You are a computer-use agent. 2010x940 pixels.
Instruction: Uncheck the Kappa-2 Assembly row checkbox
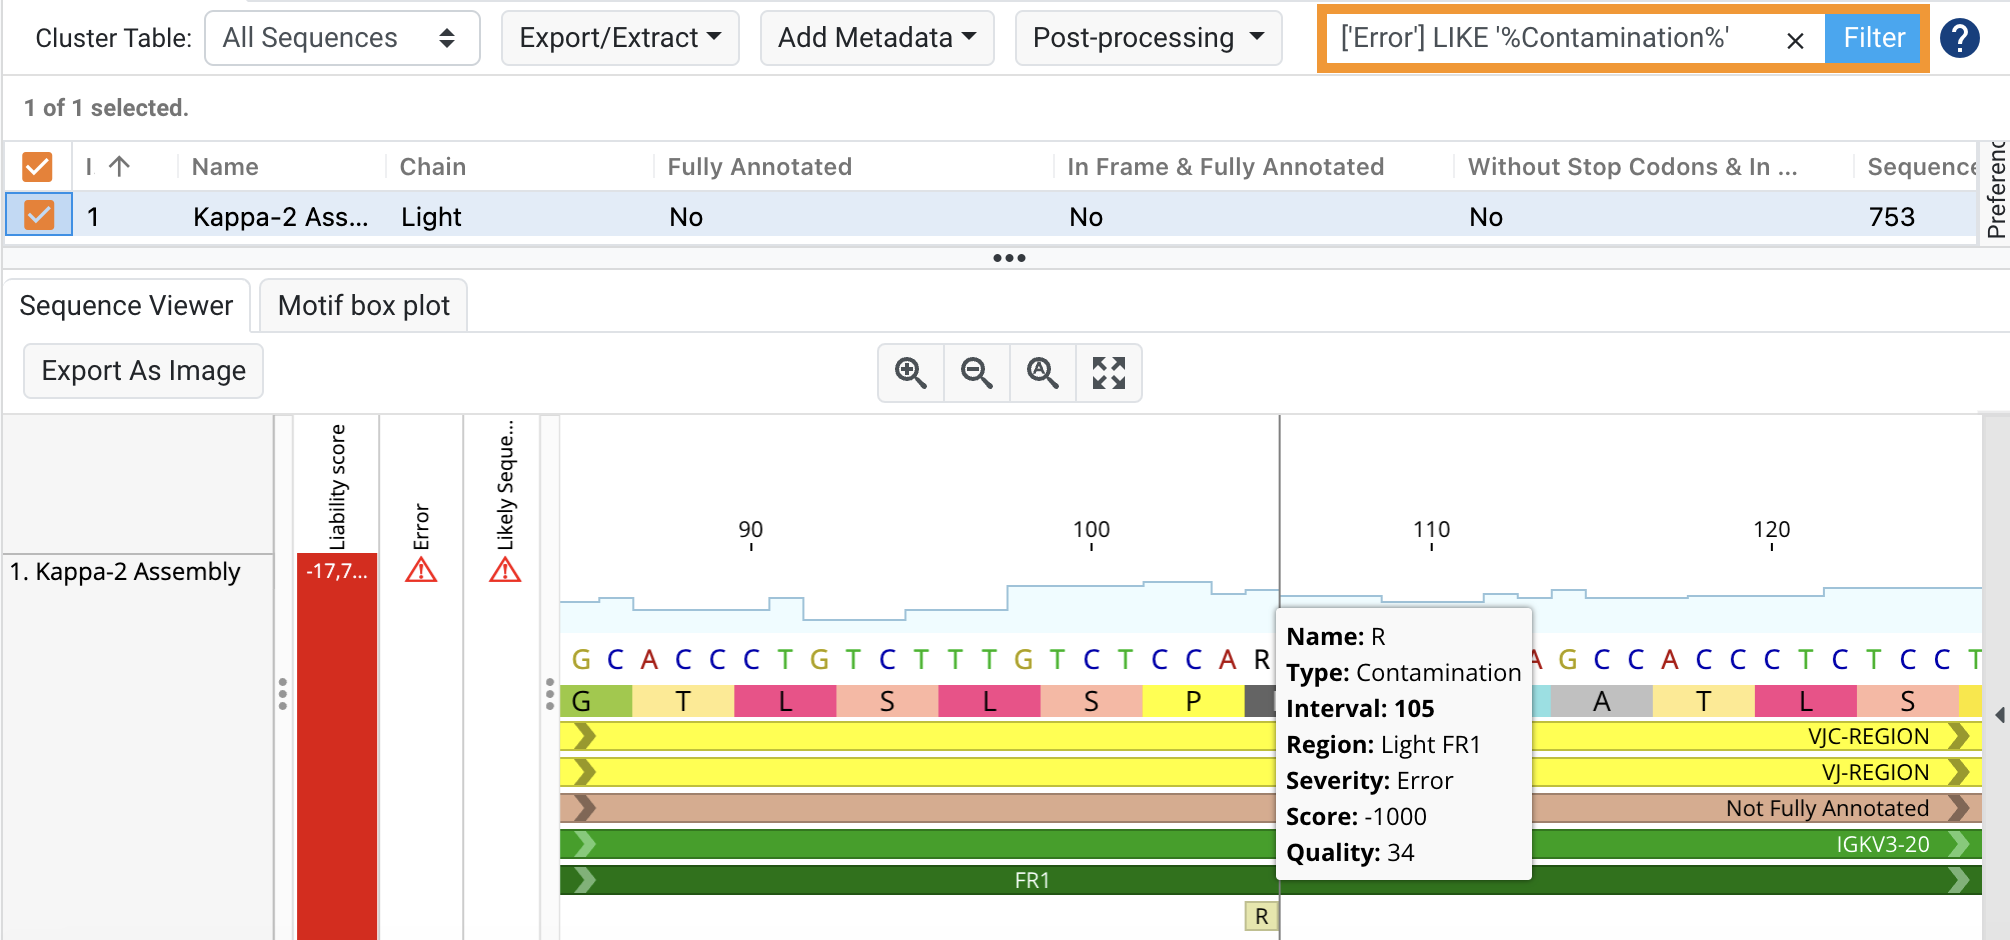pyautogui.click(x=39, y=215)
